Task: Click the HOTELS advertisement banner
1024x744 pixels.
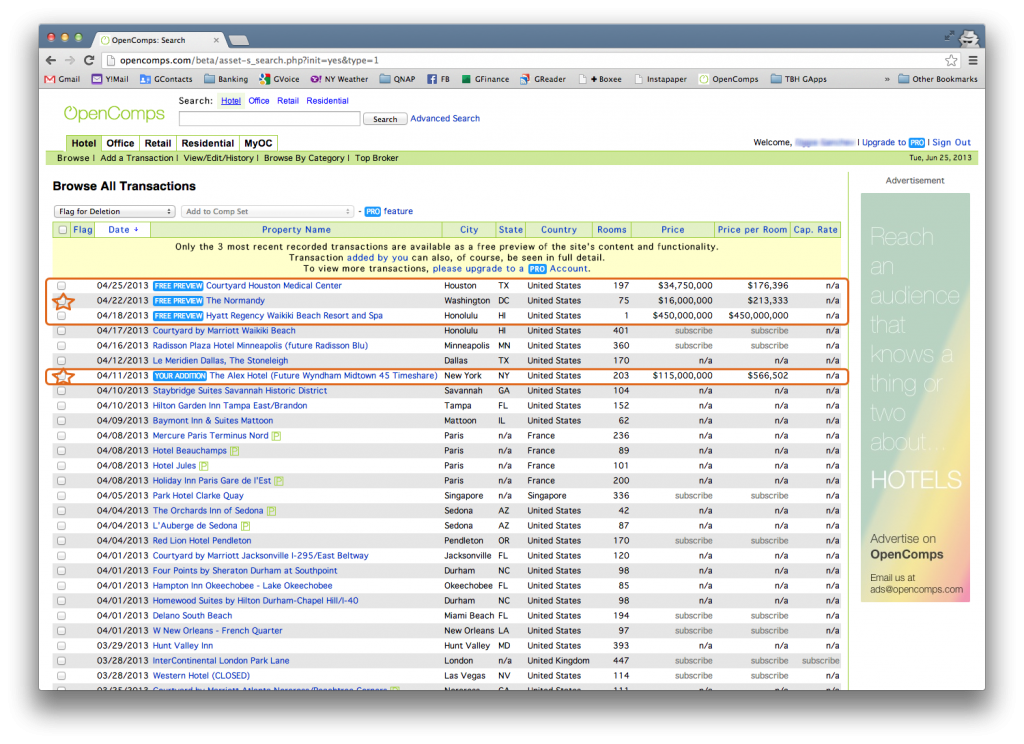Action: (915, 397)
